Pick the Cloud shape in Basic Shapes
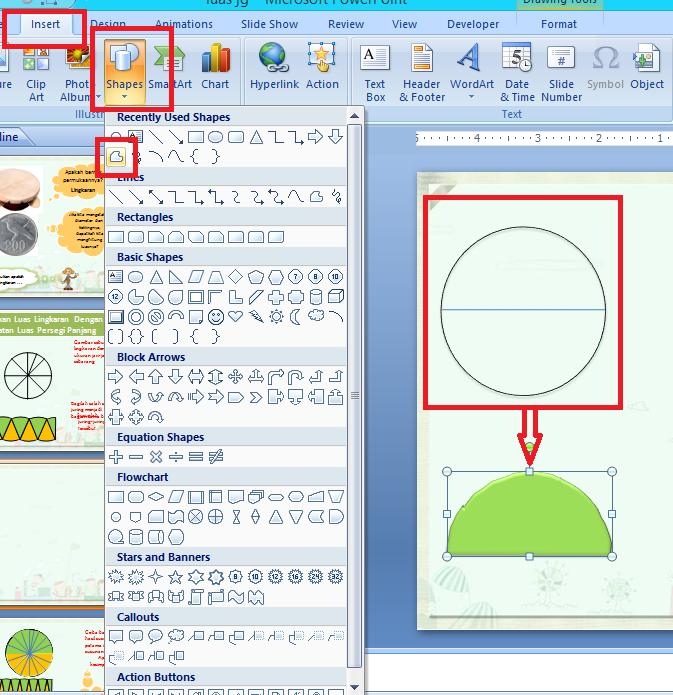 point(316,316)
